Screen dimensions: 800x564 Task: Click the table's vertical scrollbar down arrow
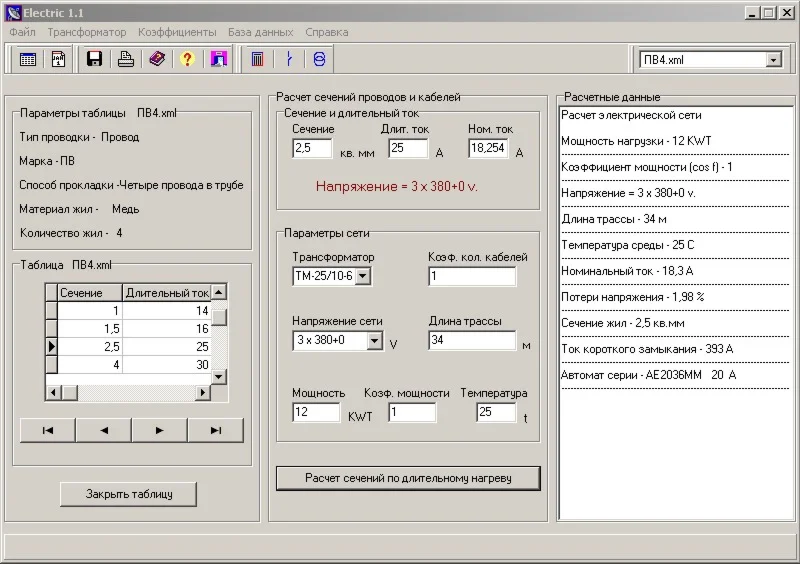click(218, 377)
